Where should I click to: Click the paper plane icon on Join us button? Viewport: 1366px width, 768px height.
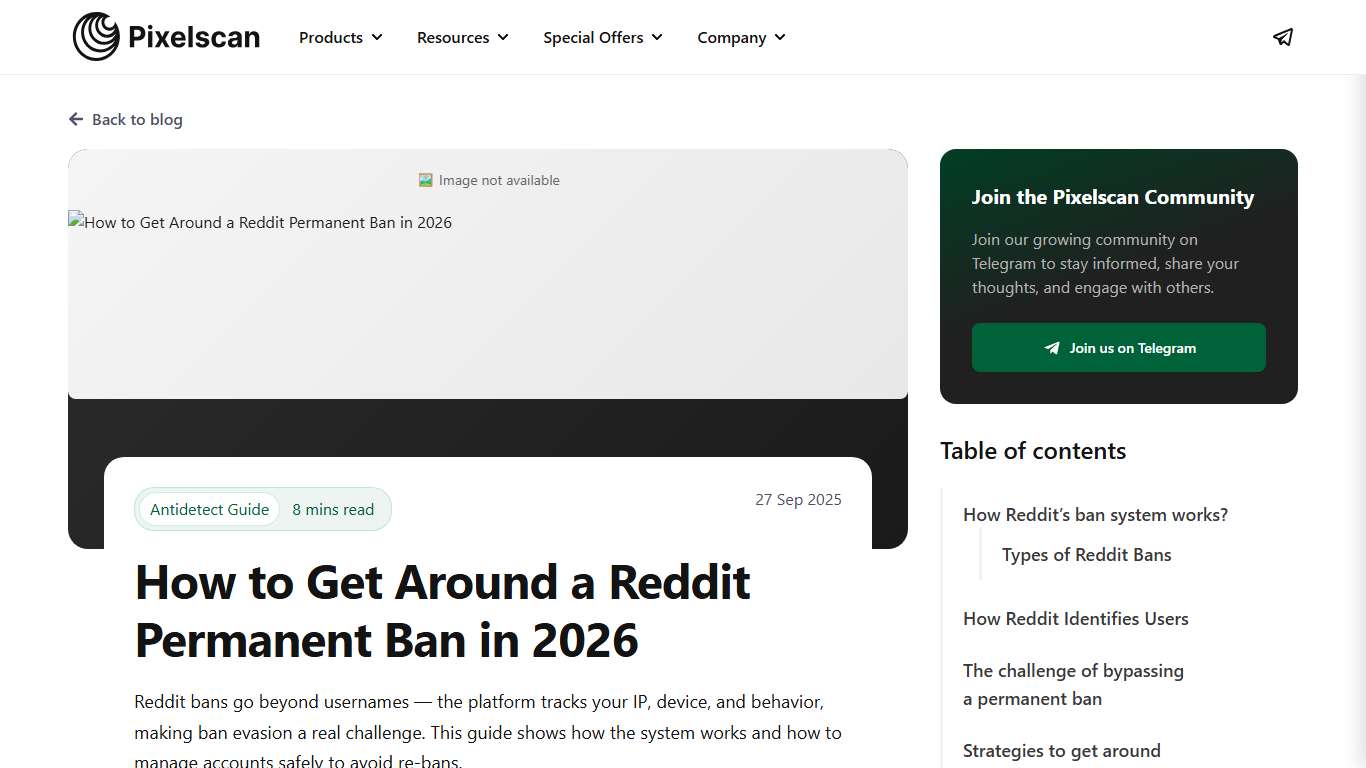coord(1051,347)
